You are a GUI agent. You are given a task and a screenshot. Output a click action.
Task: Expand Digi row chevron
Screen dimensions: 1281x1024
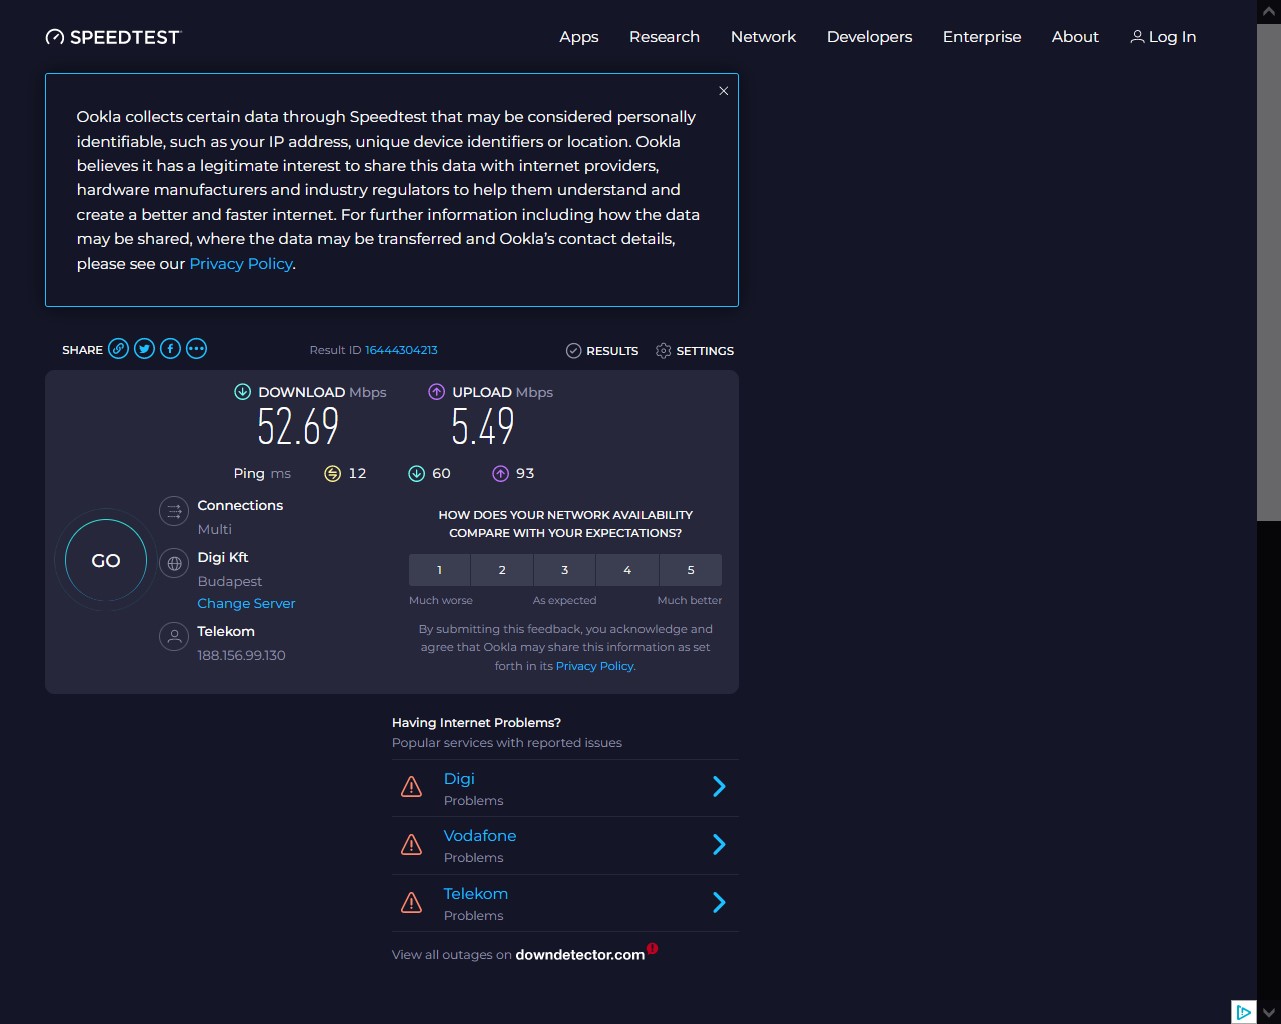click(x=719, y=787)
